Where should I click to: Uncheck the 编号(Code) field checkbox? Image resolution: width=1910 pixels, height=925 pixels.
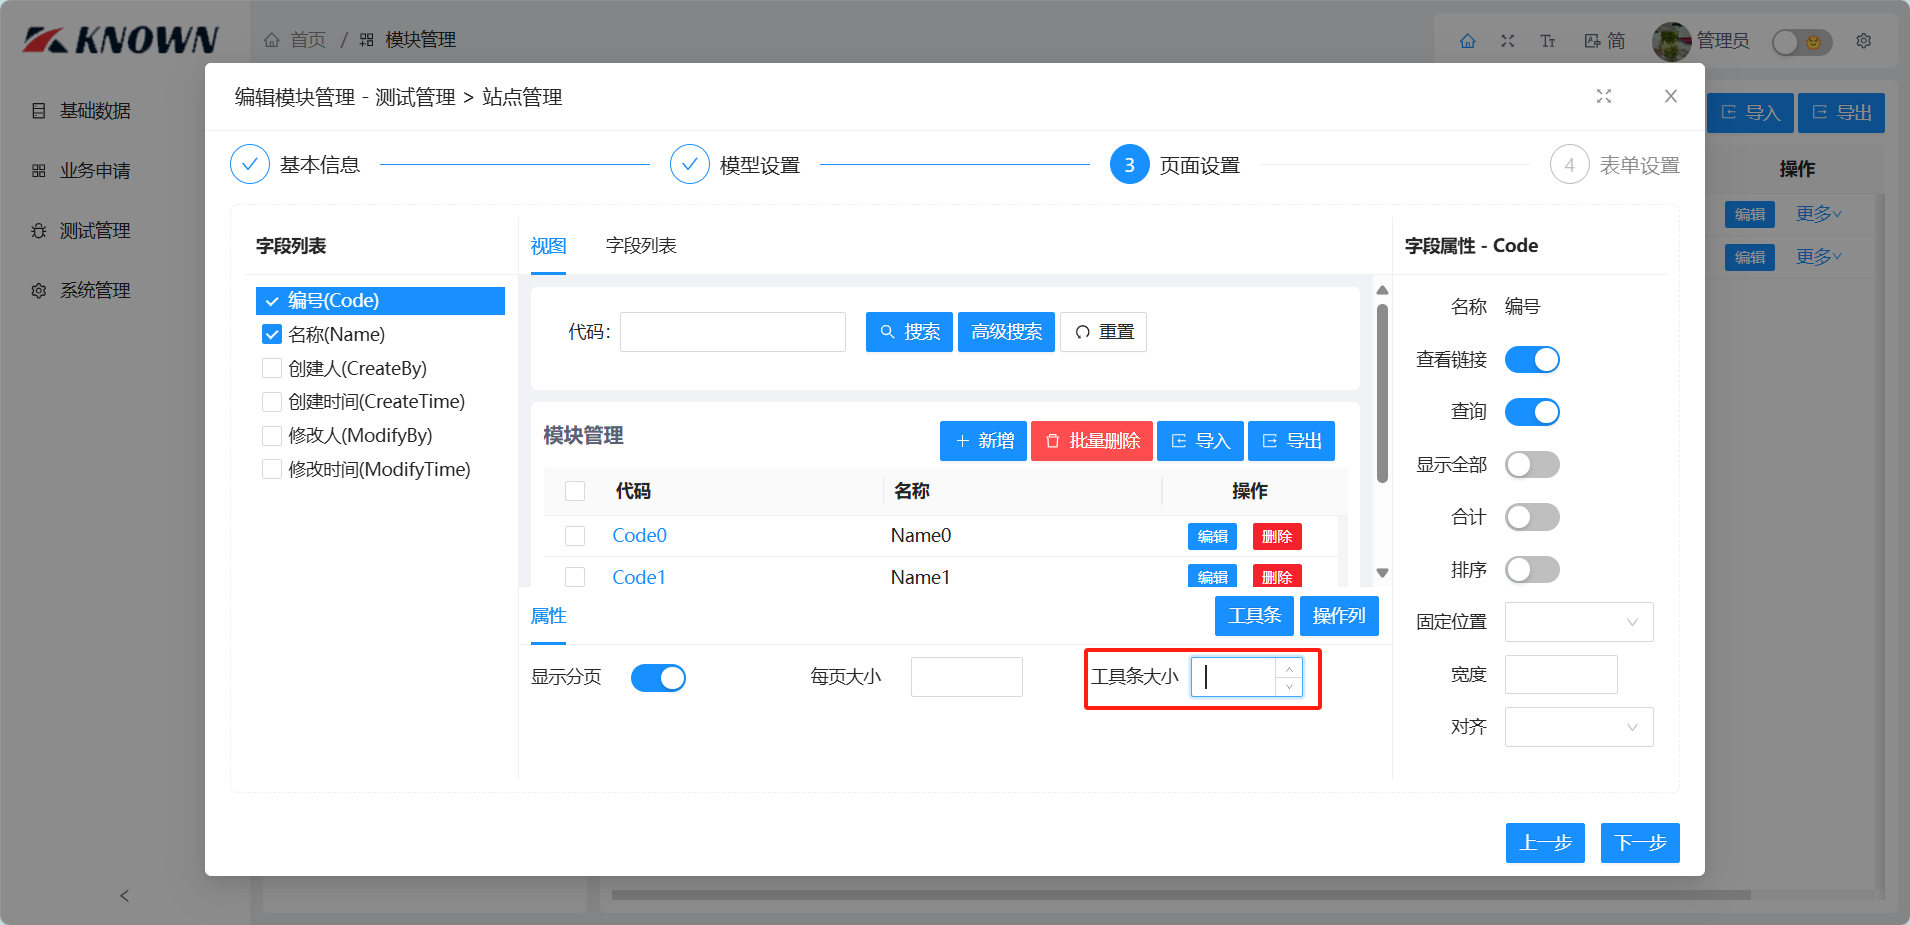tap(272, 301)
